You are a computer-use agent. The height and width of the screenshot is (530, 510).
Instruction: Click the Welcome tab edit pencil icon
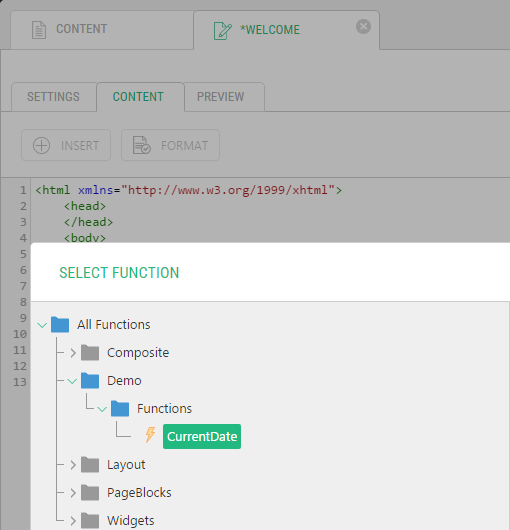click(x=223, y=31)
